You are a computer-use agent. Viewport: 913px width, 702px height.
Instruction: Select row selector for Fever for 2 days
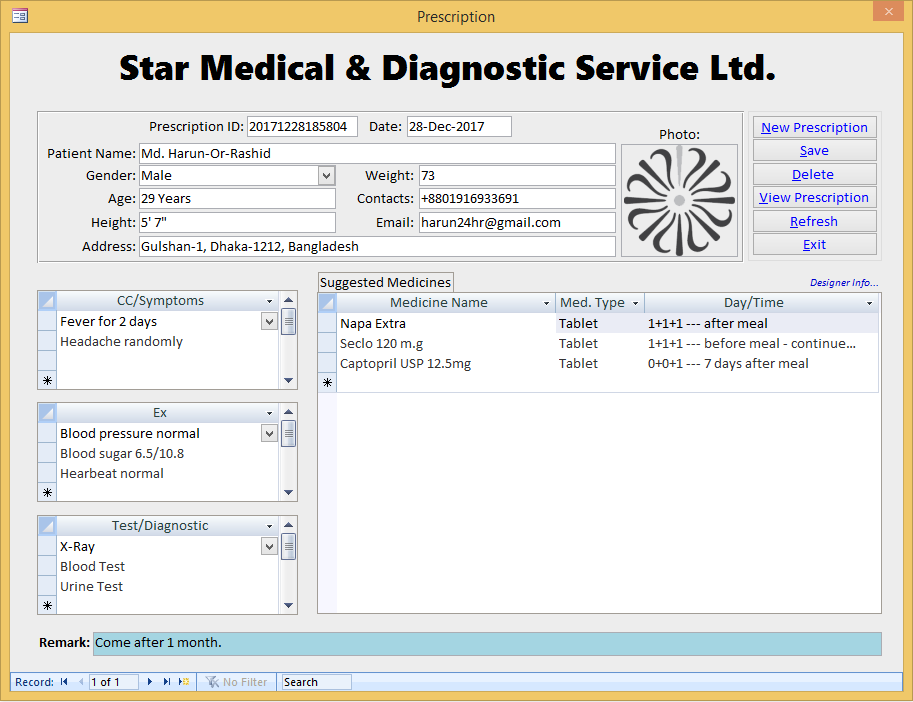click(x=47, y=321)
